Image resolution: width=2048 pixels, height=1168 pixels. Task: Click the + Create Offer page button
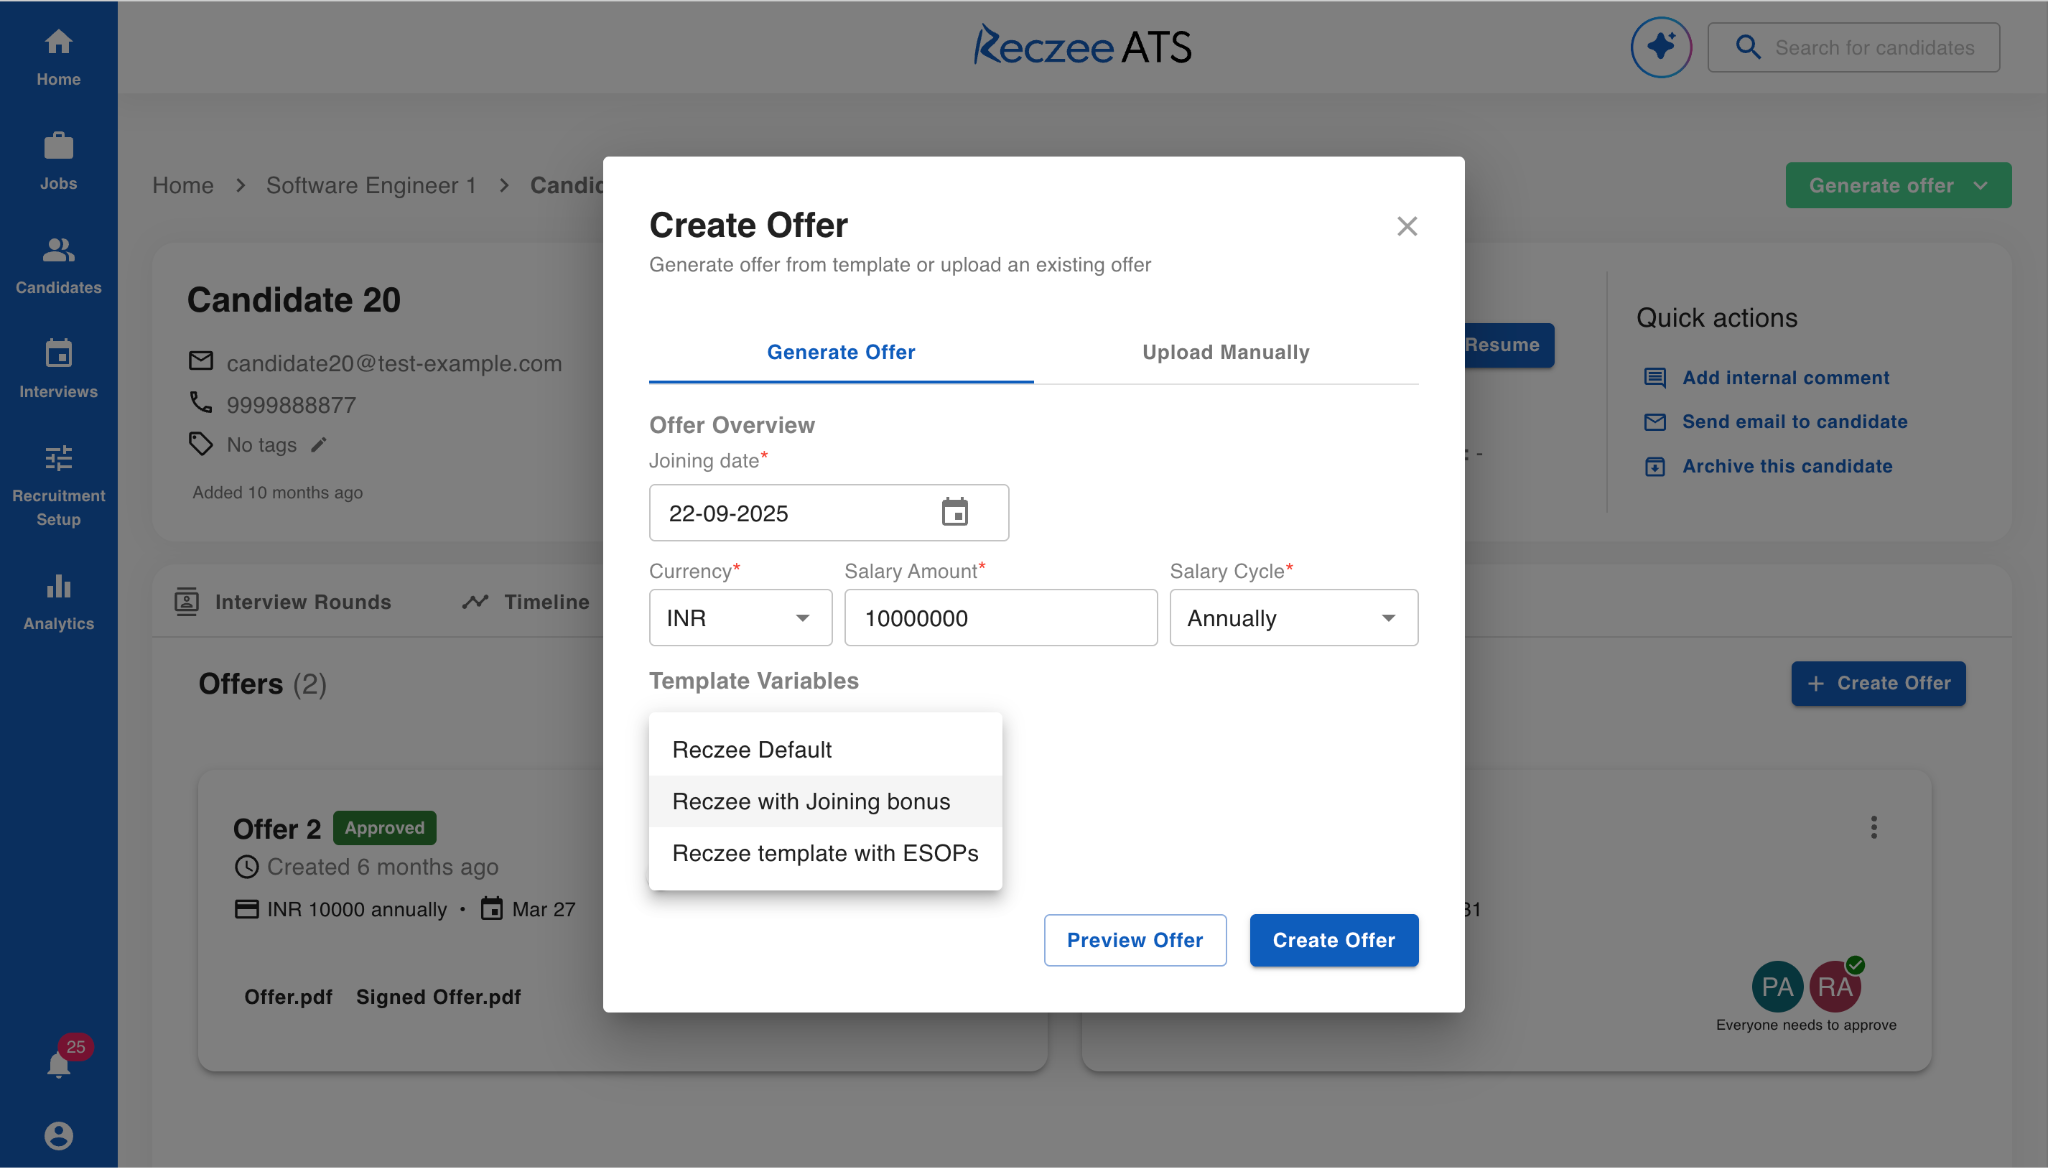point(1878,683)
